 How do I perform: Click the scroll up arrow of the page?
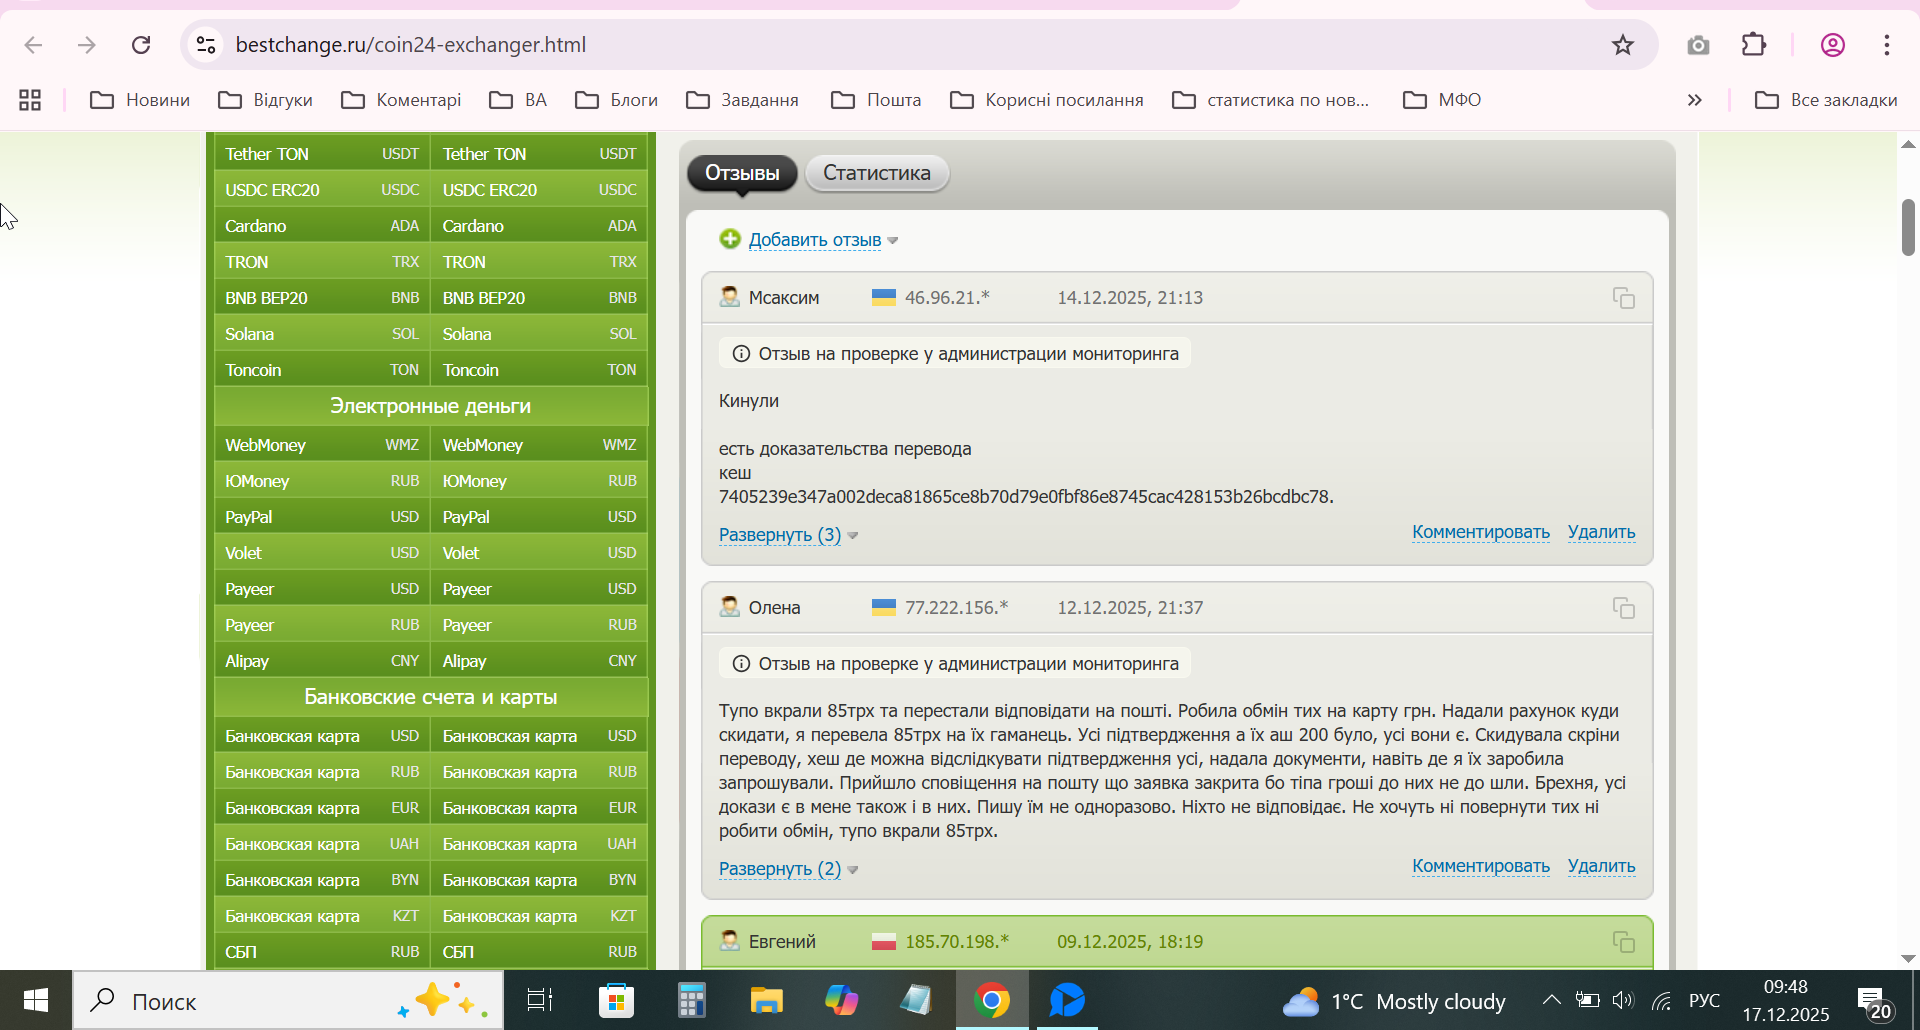click(x=1908, y=144)
